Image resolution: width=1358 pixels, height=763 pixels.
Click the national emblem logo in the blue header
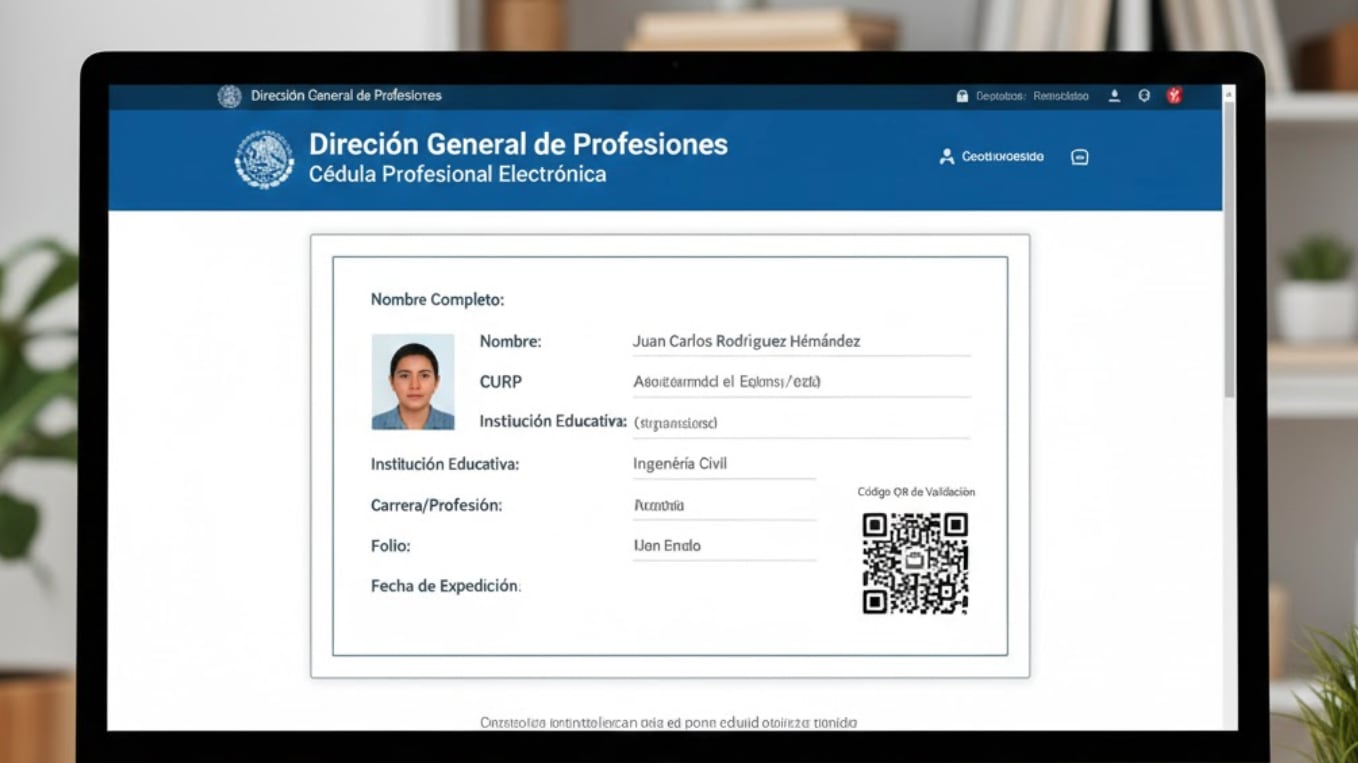coord(263,158)
